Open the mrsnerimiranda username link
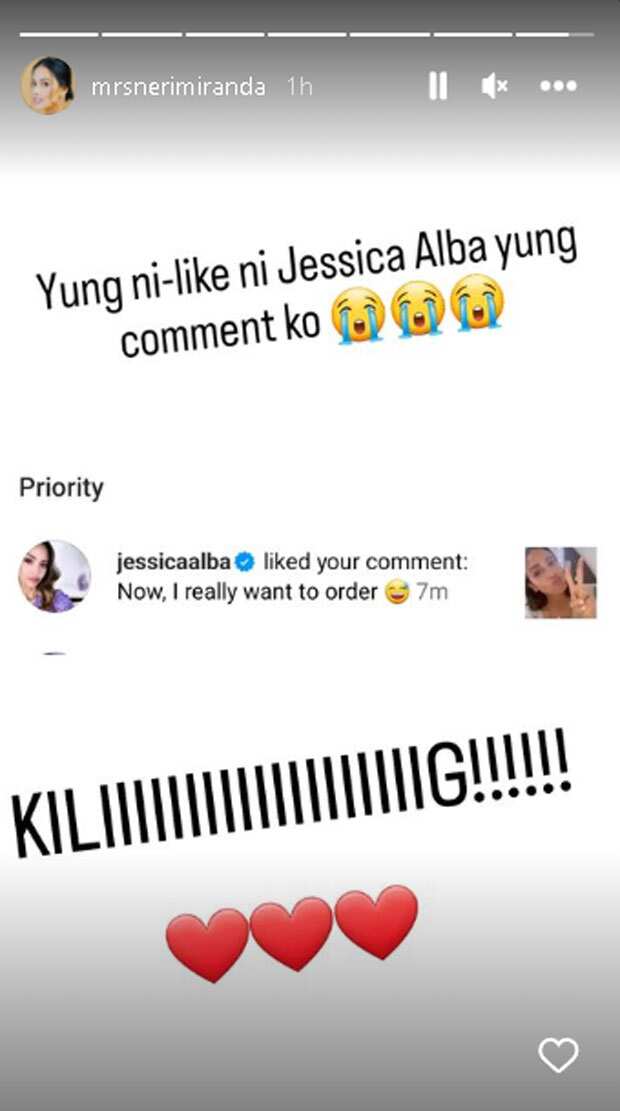Image resolution: width=620 pixels, height=1111 pixels. (179, 87)
